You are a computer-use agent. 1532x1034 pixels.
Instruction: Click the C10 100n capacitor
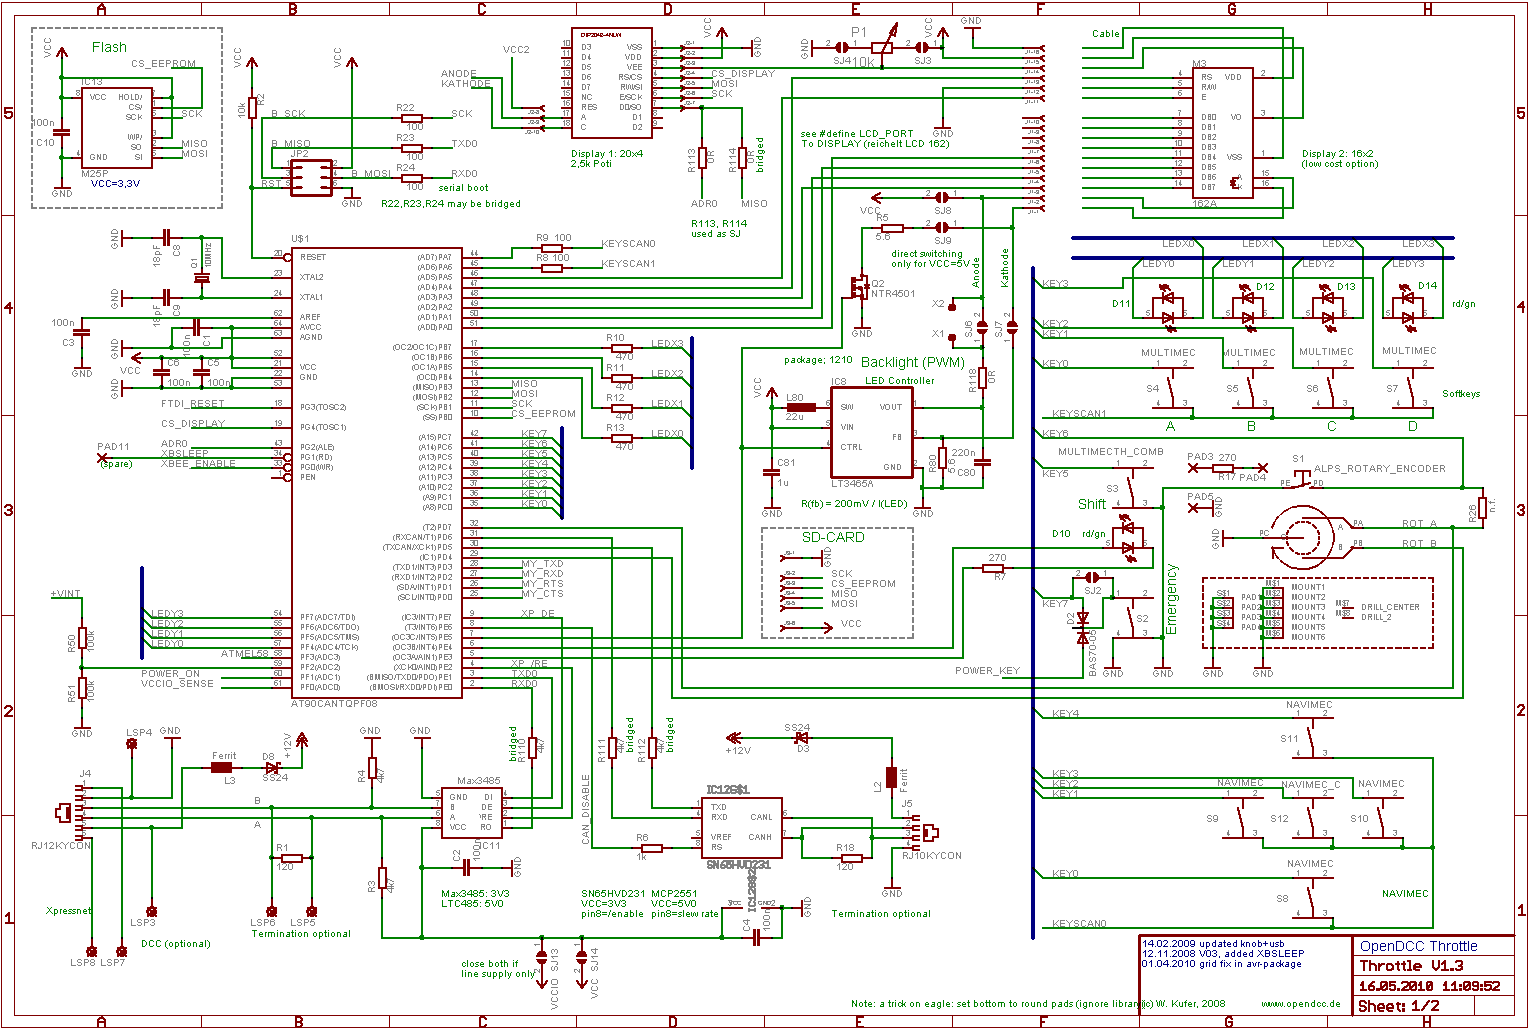point(62,133)
